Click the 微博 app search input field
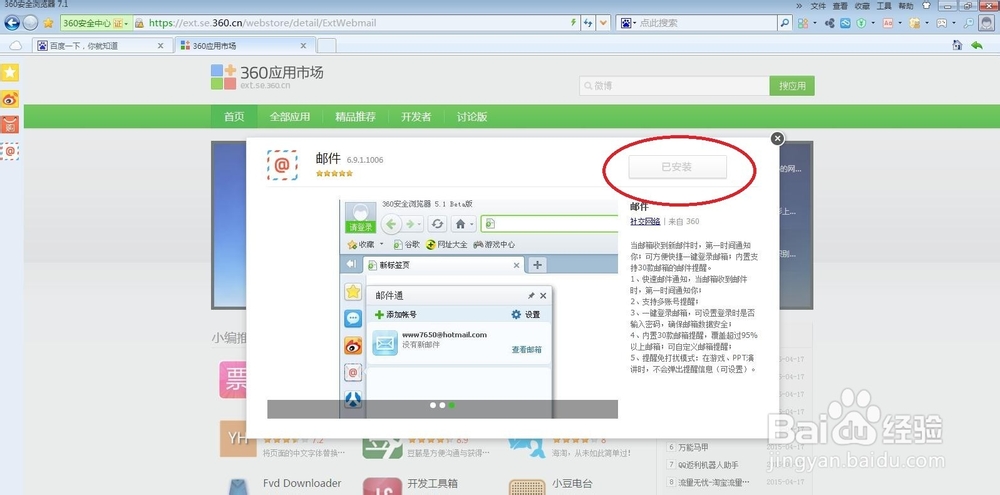Screen dimensions: 1000x495 pos(674,86)
